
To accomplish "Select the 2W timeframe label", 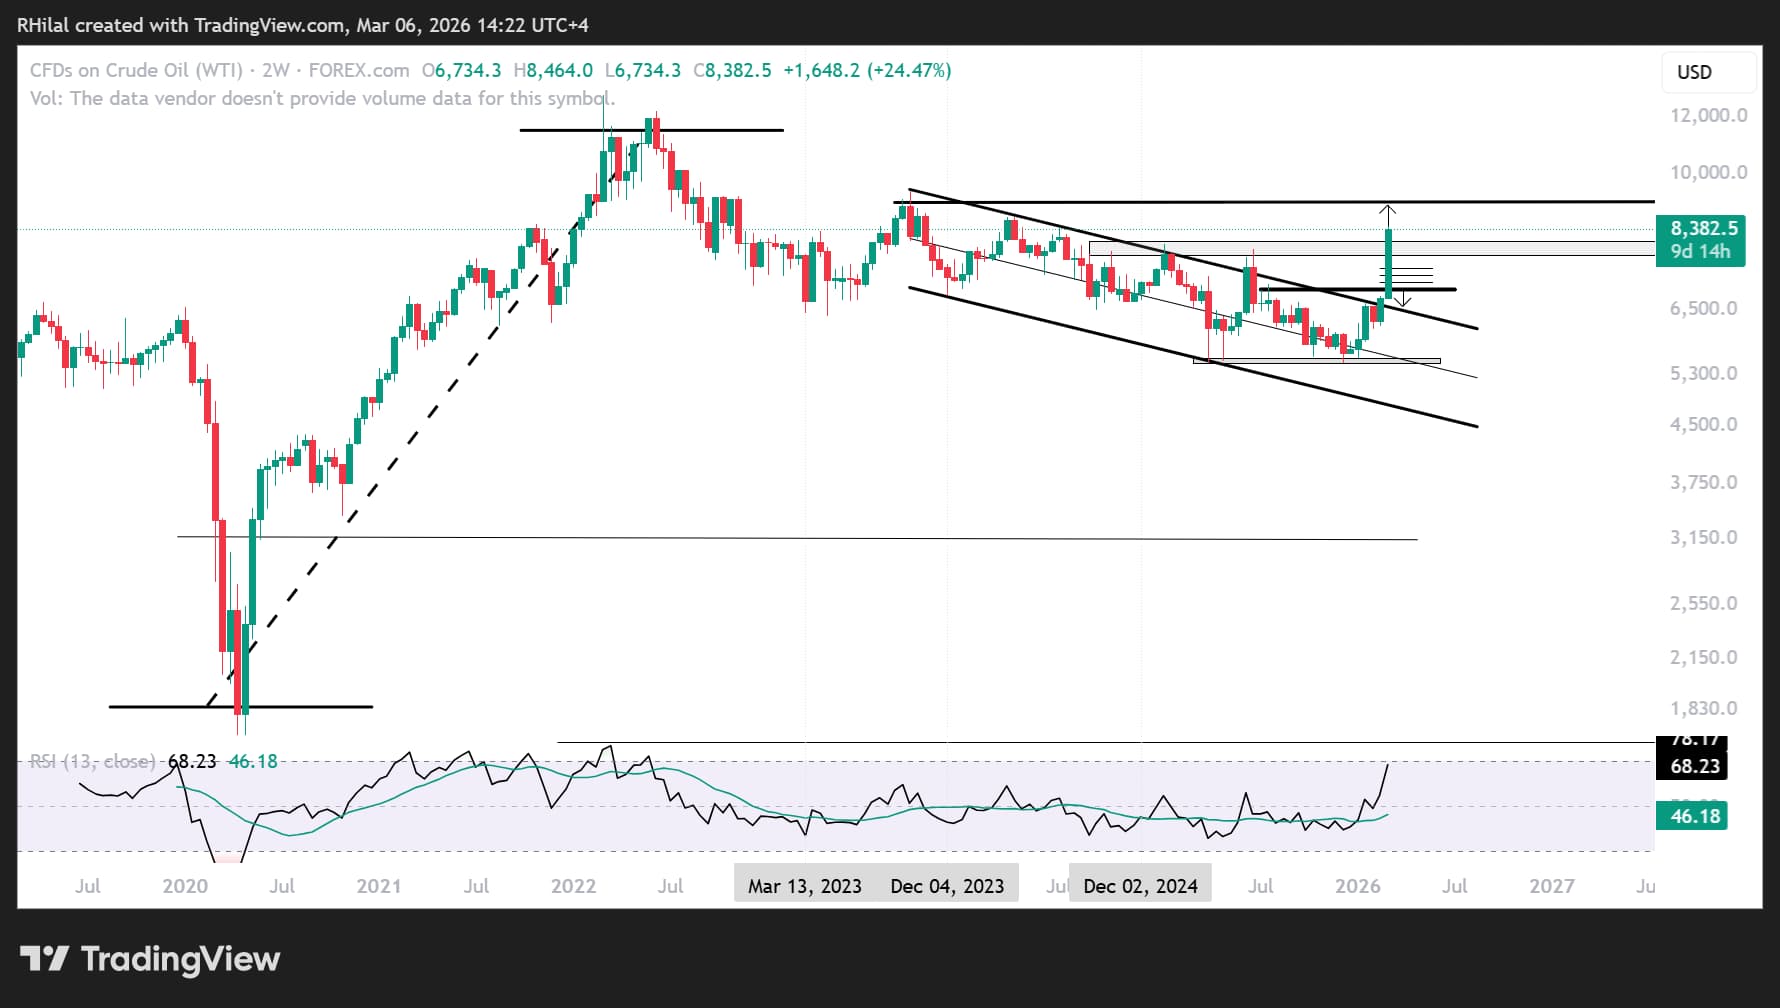I will coord(276,70).
